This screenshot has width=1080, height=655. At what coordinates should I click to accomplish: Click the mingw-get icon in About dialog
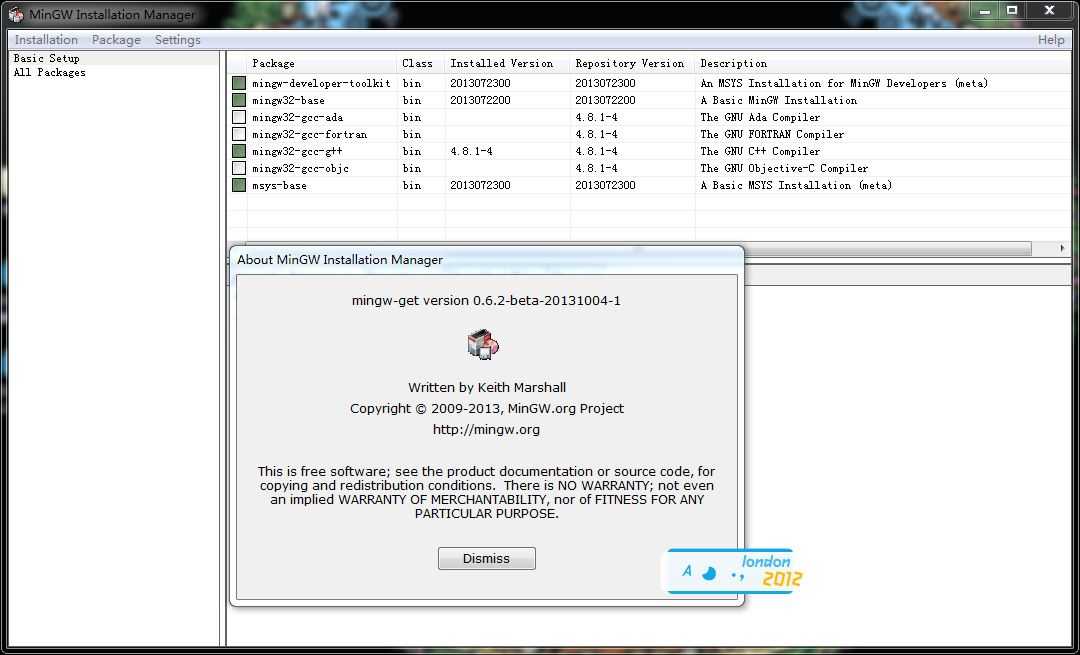(x=483, y=344)
